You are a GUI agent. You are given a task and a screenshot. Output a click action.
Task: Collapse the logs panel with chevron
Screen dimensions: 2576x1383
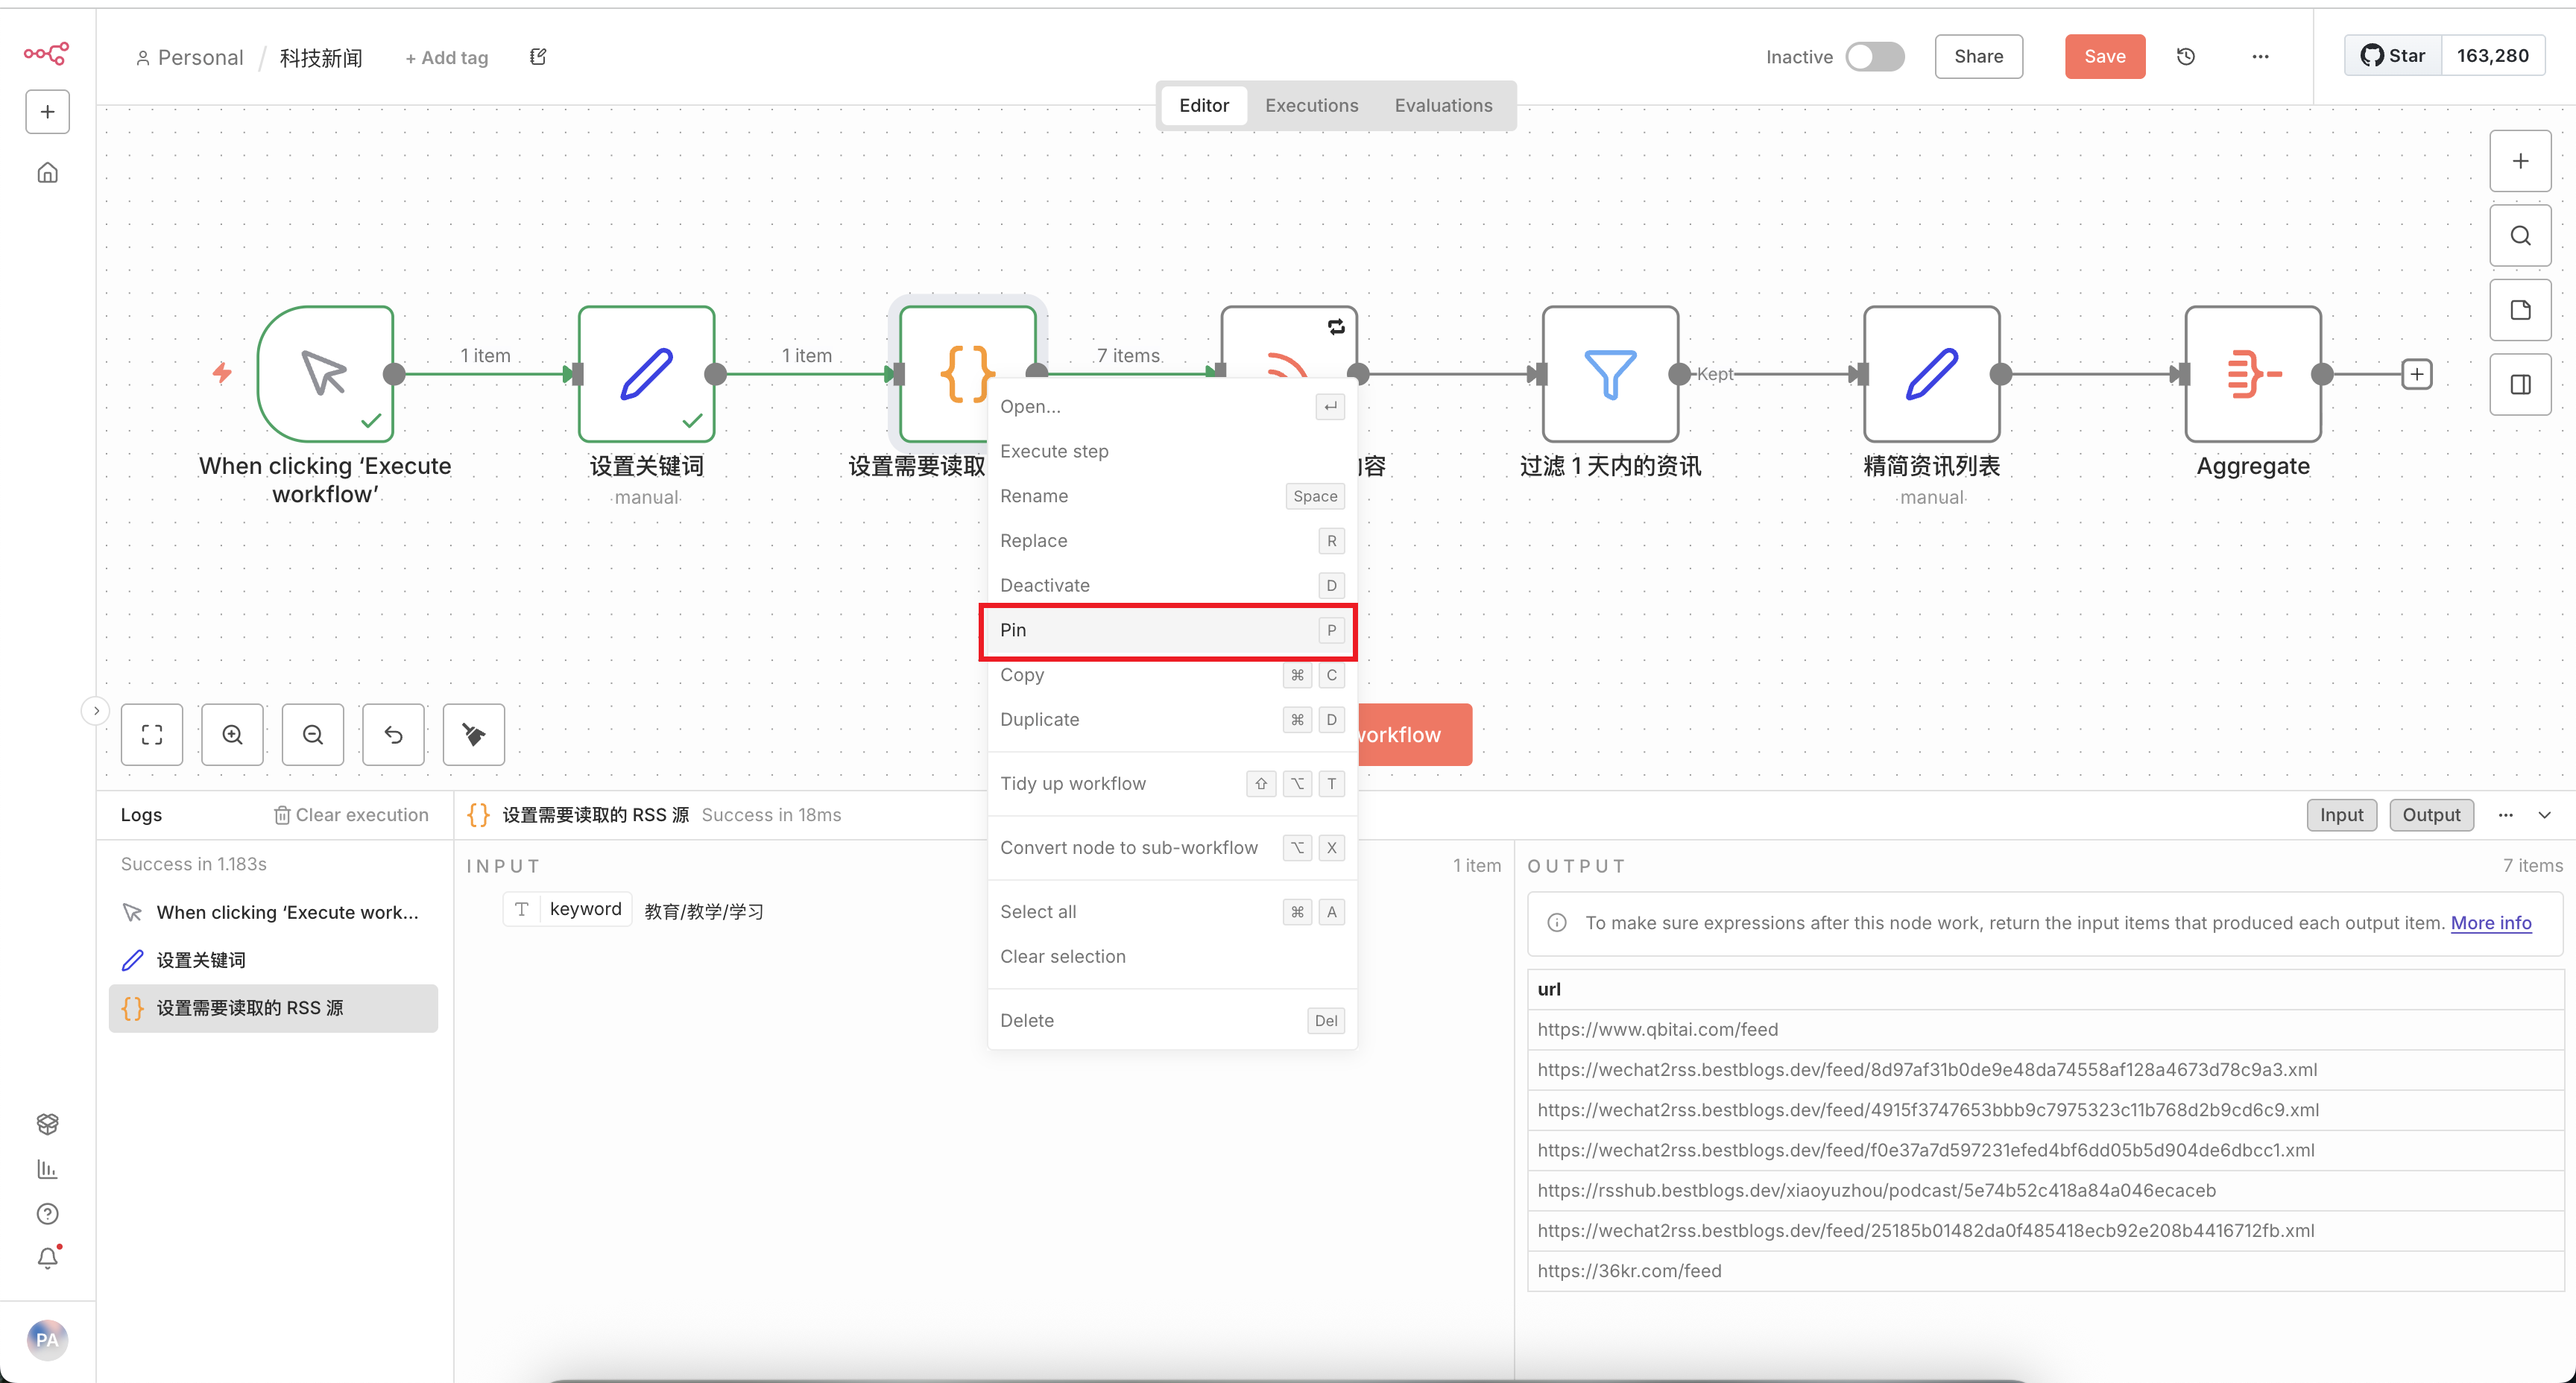point(2545,815)
